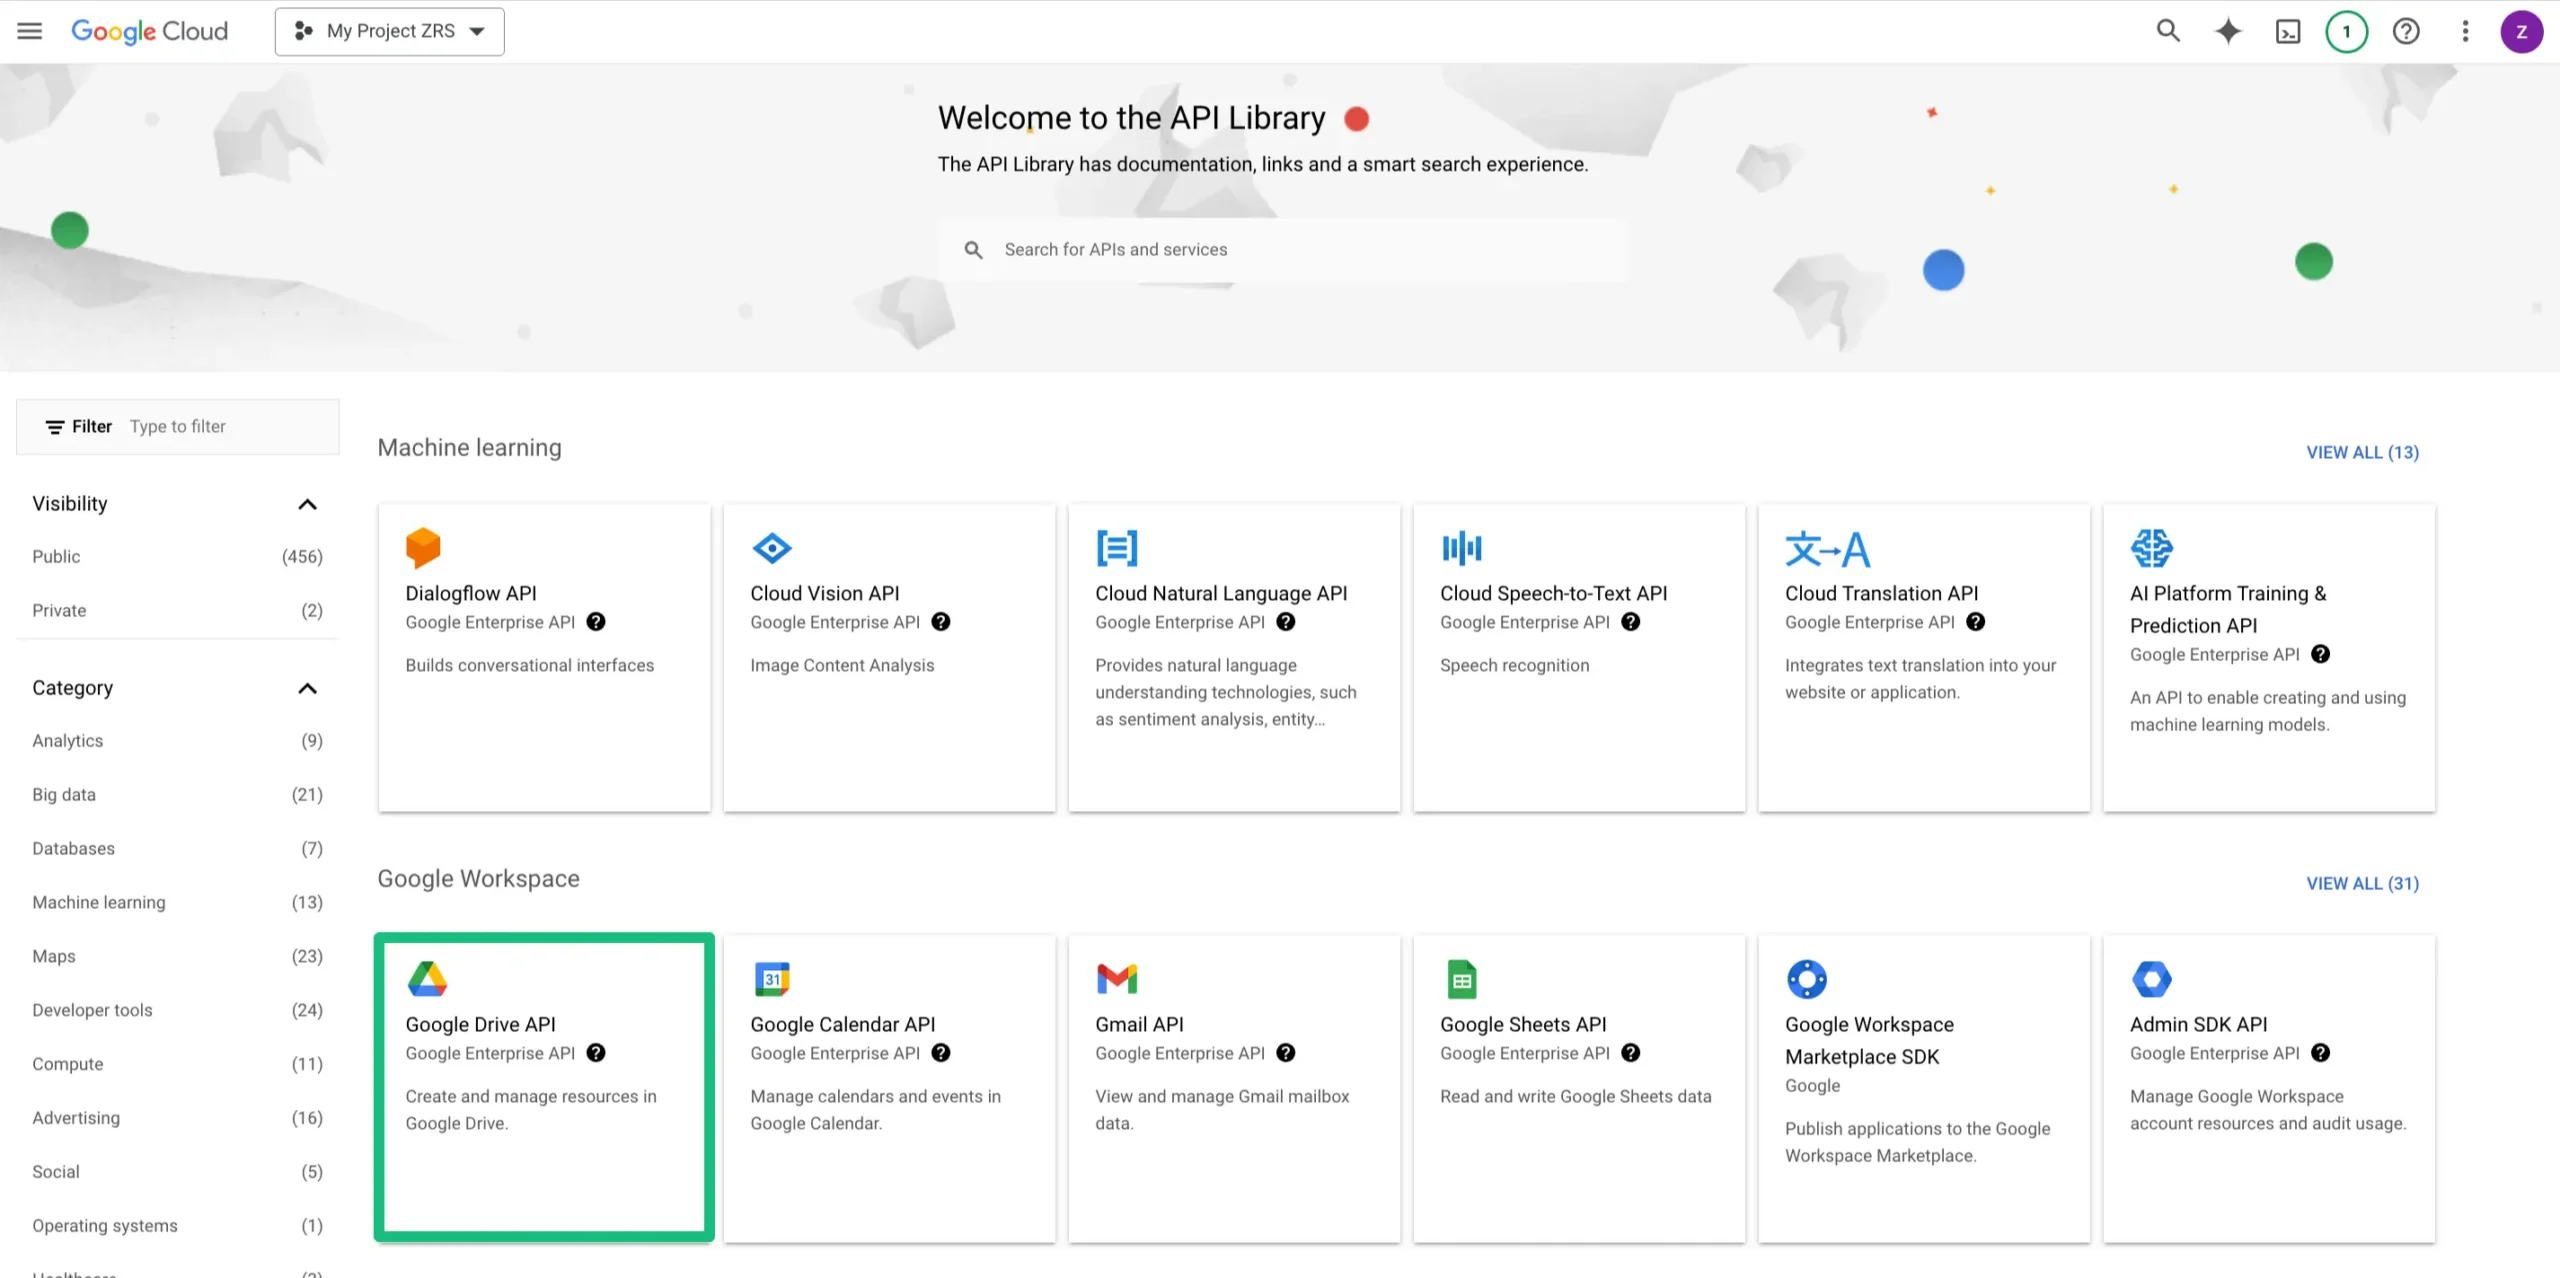Open Cloud Shell terminal from the top bar
The height and width of the screenshot is (1278, 2560).
(x=2287, y=31)
